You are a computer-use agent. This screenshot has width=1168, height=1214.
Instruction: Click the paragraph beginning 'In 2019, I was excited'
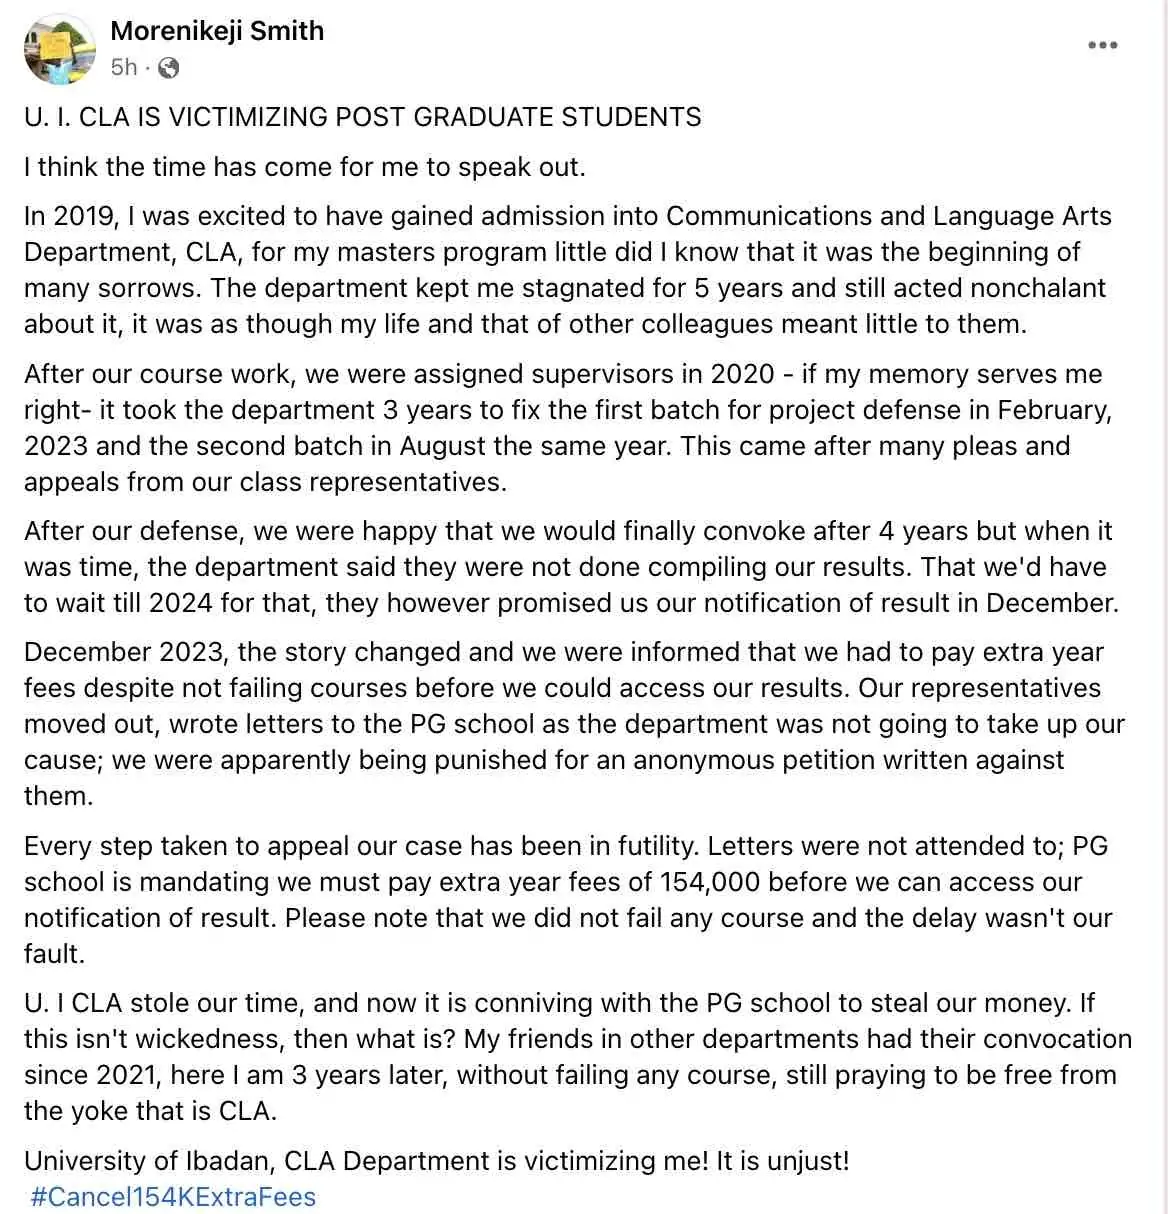[567, 270]
